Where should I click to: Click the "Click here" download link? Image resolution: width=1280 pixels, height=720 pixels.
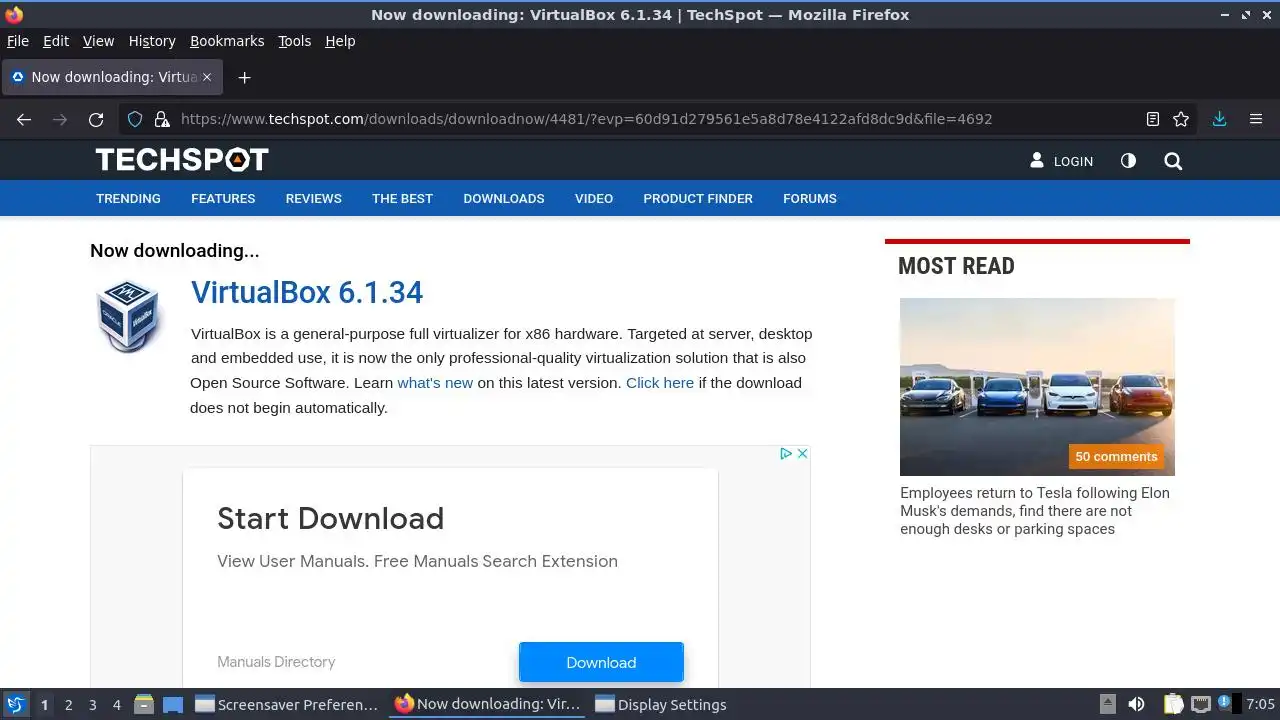(x=660, y=382)
